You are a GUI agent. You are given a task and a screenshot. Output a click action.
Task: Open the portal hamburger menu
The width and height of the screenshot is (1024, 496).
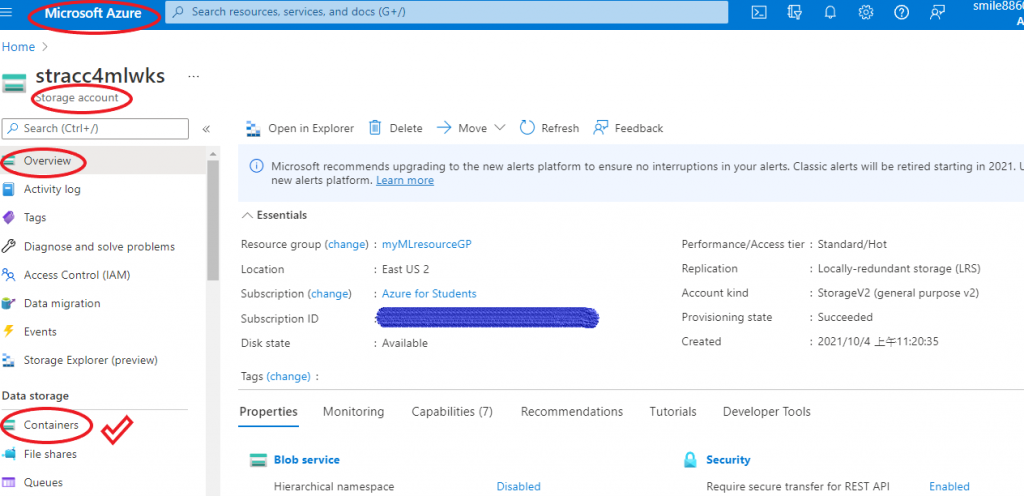click(7, 12)
